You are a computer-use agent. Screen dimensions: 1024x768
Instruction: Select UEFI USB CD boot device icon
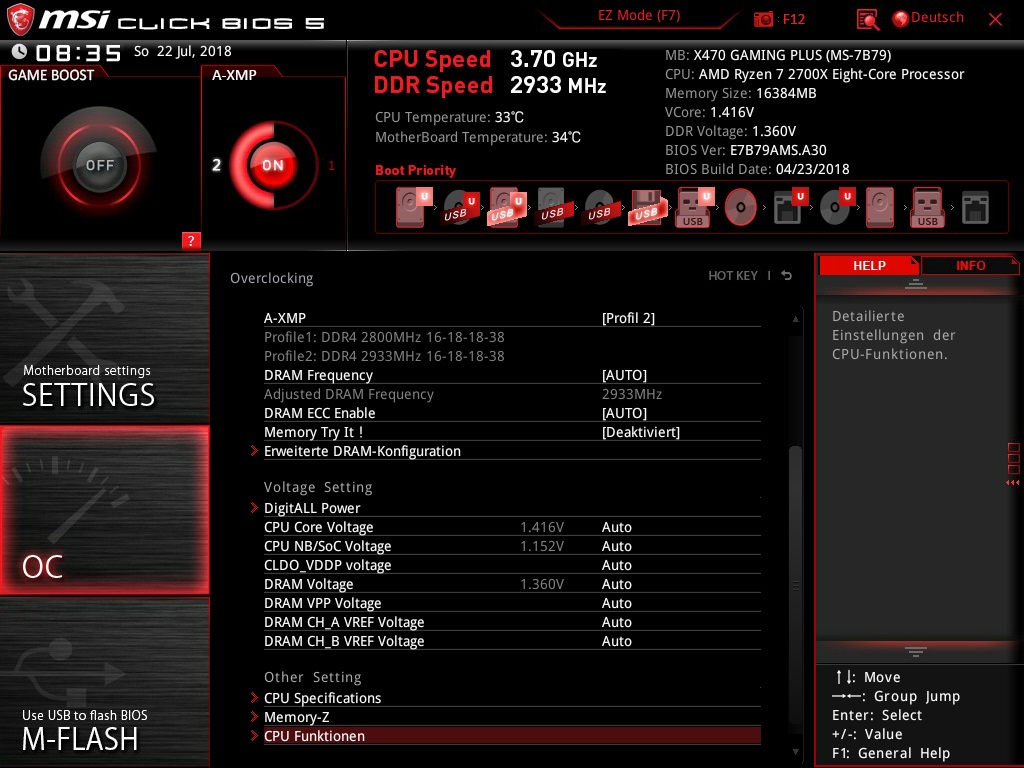click(461, 207)
